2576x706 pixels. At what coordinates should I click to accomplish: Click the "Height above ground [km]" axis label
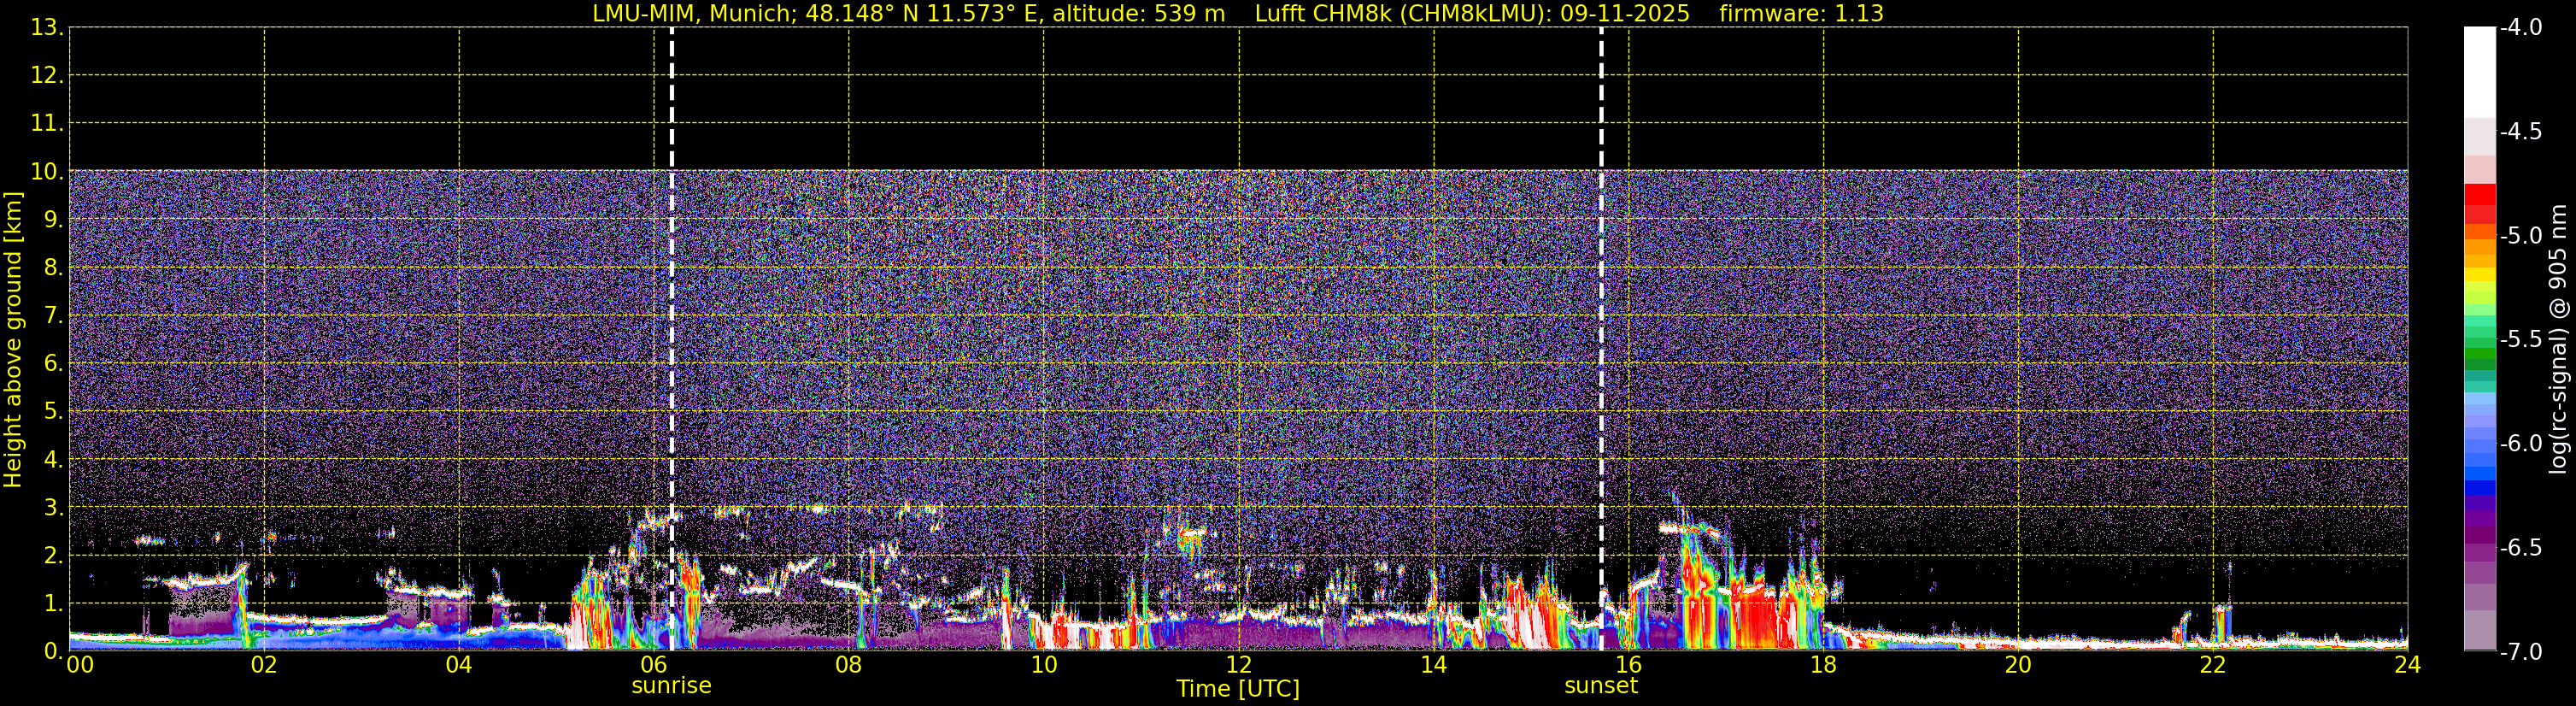pyautogui.click(x=13, y=340)
